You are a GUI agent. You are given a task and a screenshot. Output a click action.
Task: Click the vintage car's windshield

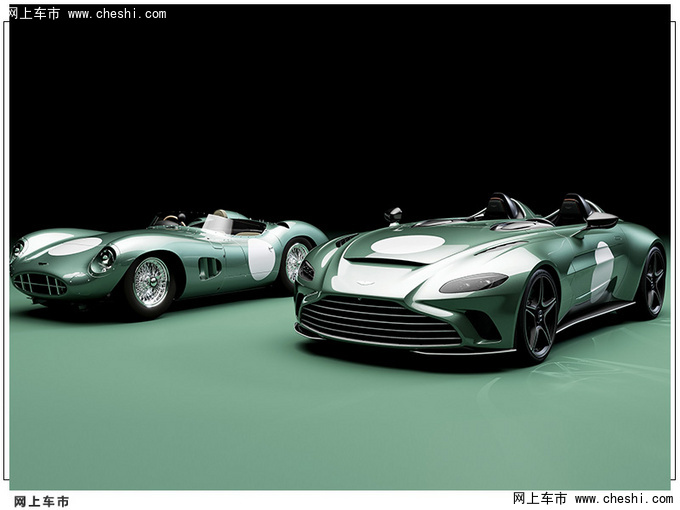216,223
